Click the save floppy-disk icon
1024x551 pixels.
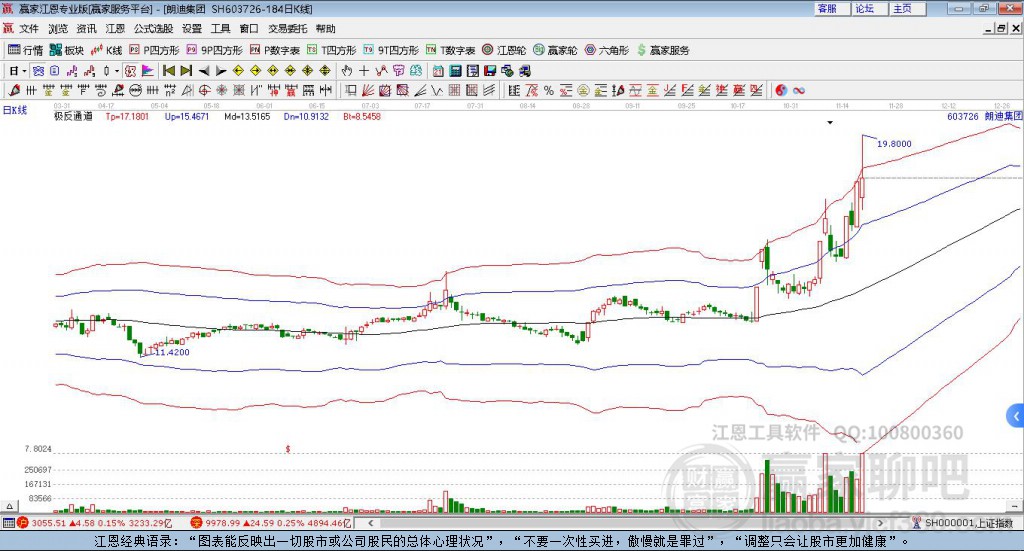pos(490,71)
